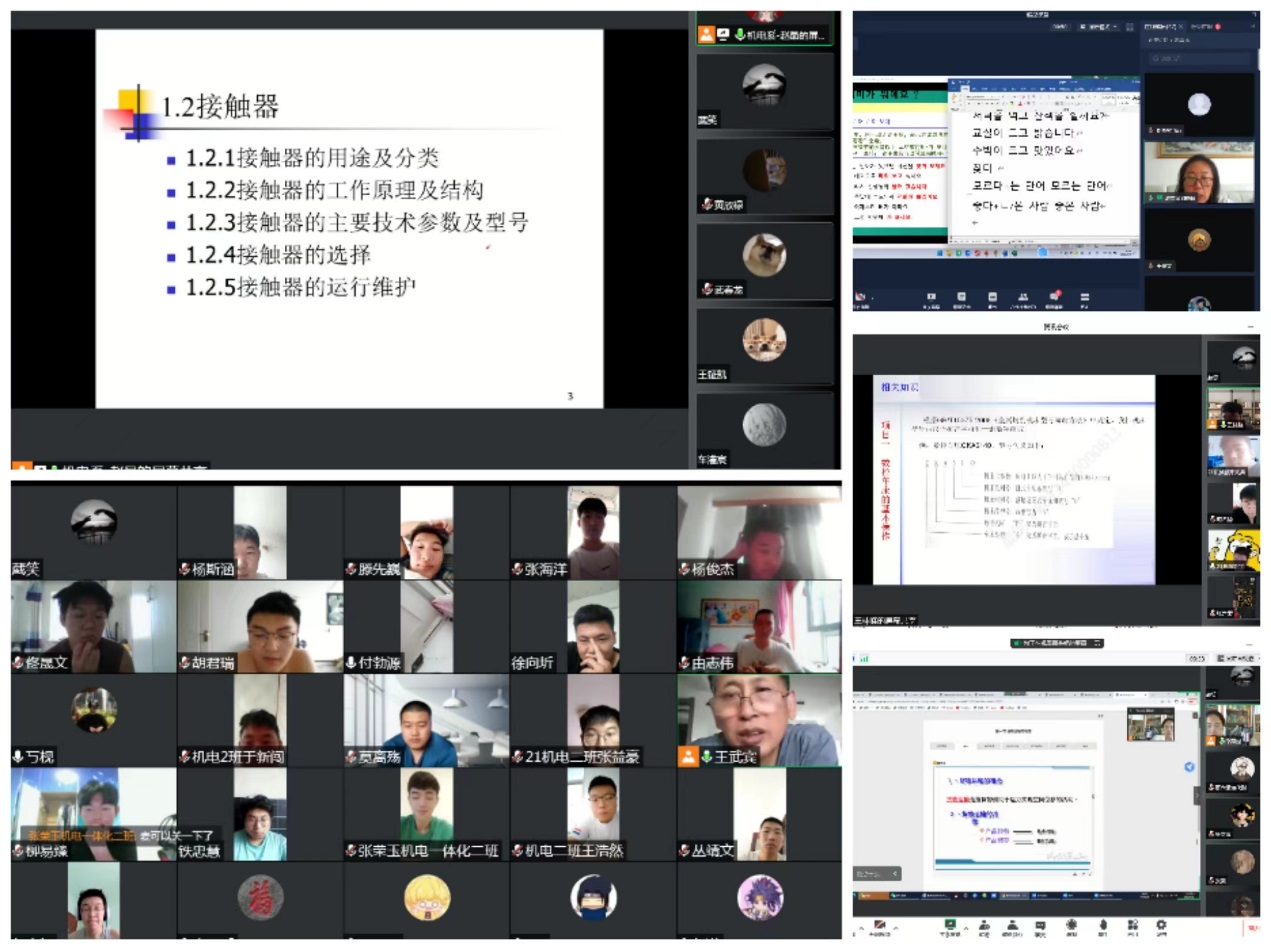
Task: Click the signal strength bars icon
Action: point(863,658)
